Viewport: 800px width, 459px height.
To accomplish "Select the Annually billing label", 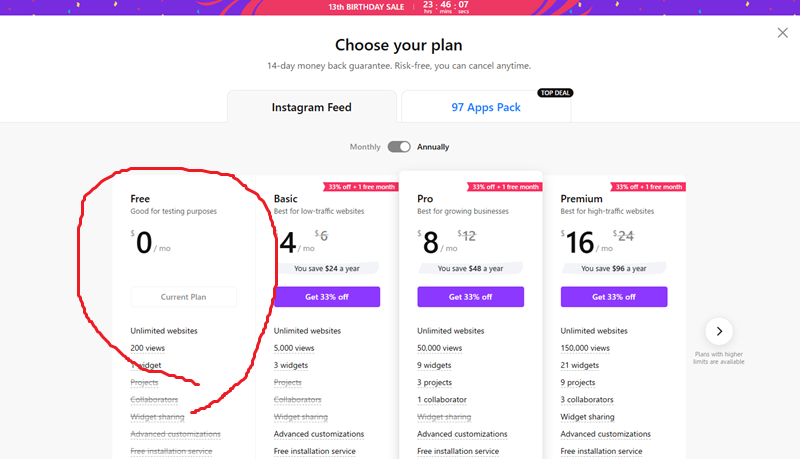I will click(433, 147).
